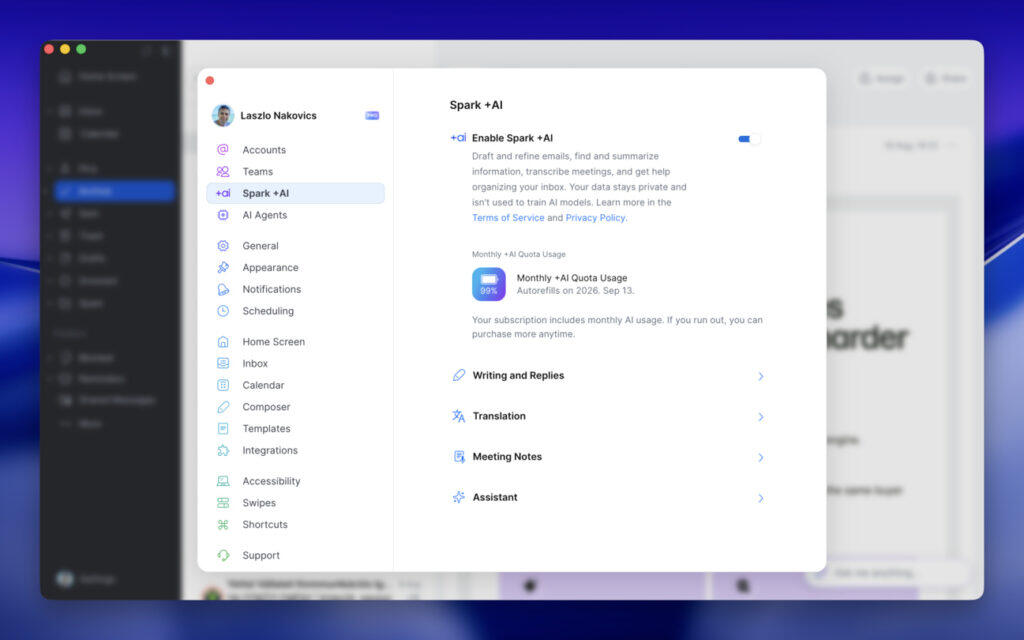Expand the Meeting Notes chevron

coord(761,457)
